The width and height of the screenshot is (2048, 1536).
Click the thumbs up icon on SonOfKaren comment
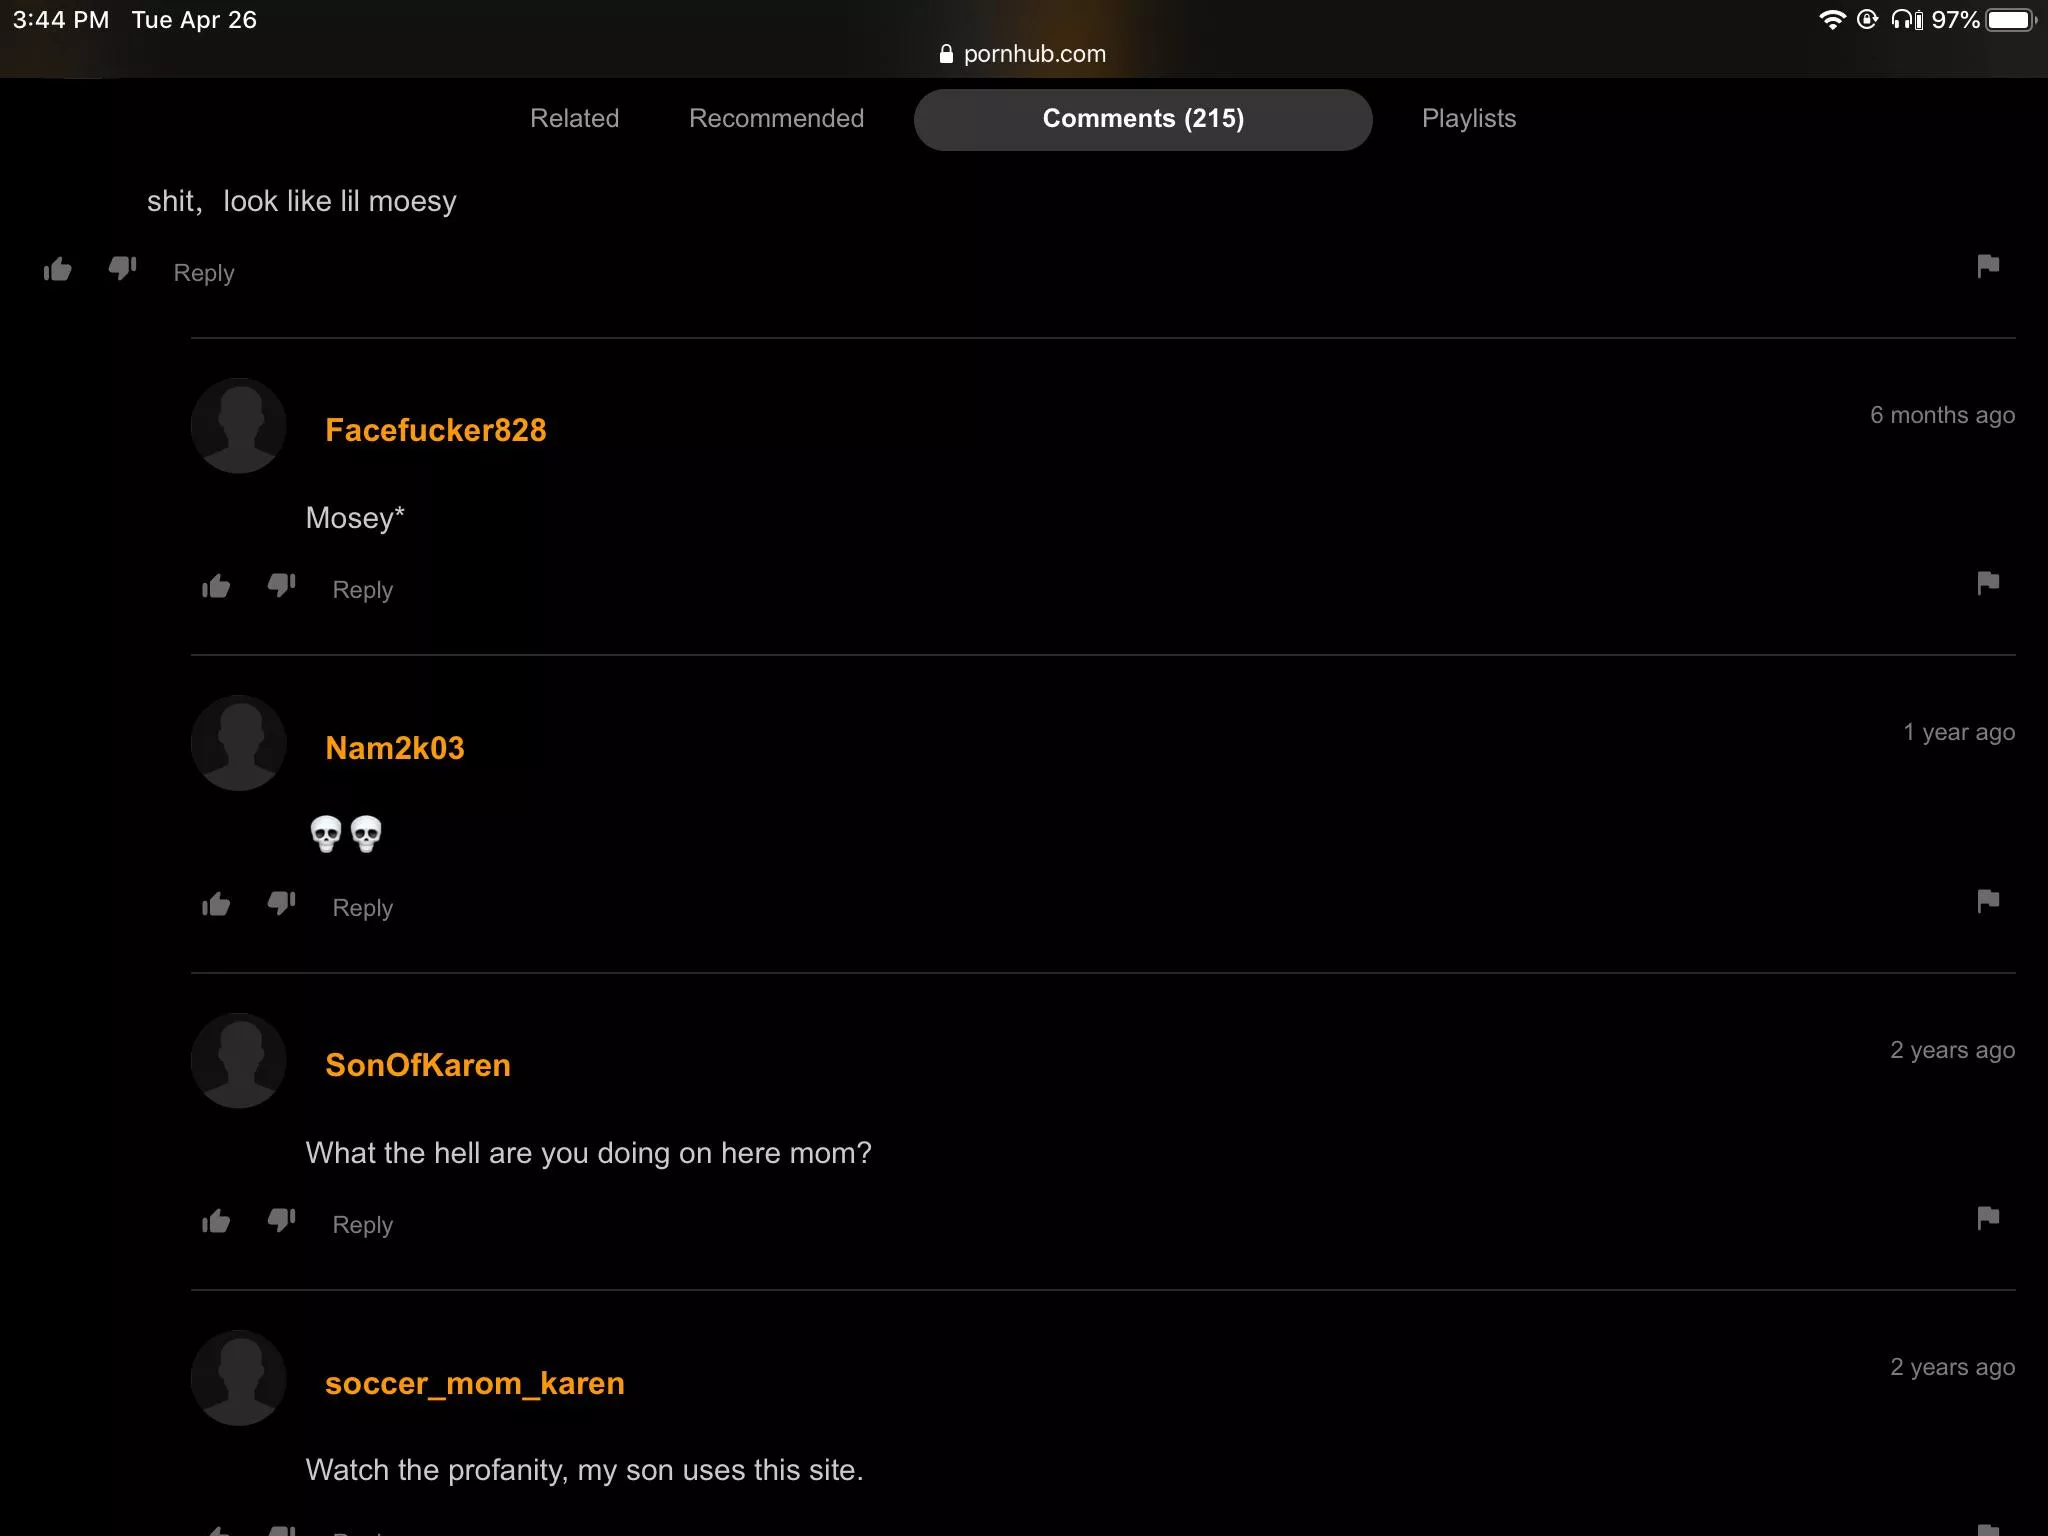click(x=216, y=1220)
